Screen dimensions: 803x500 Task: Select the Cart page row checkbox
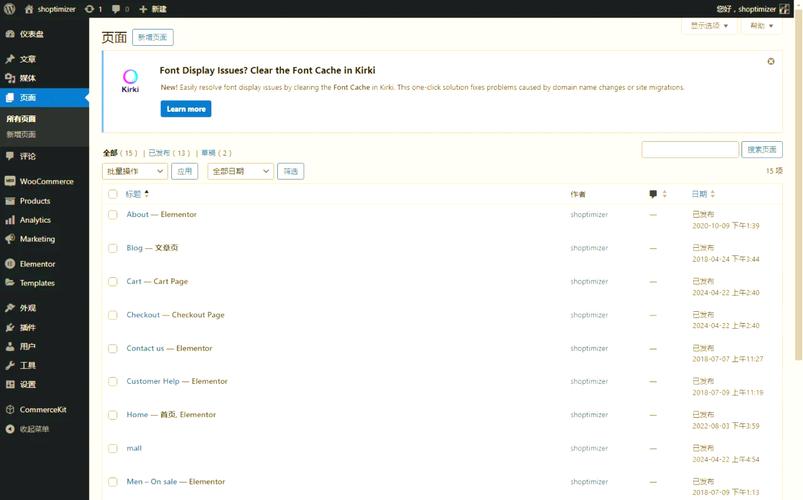[113, 282]
